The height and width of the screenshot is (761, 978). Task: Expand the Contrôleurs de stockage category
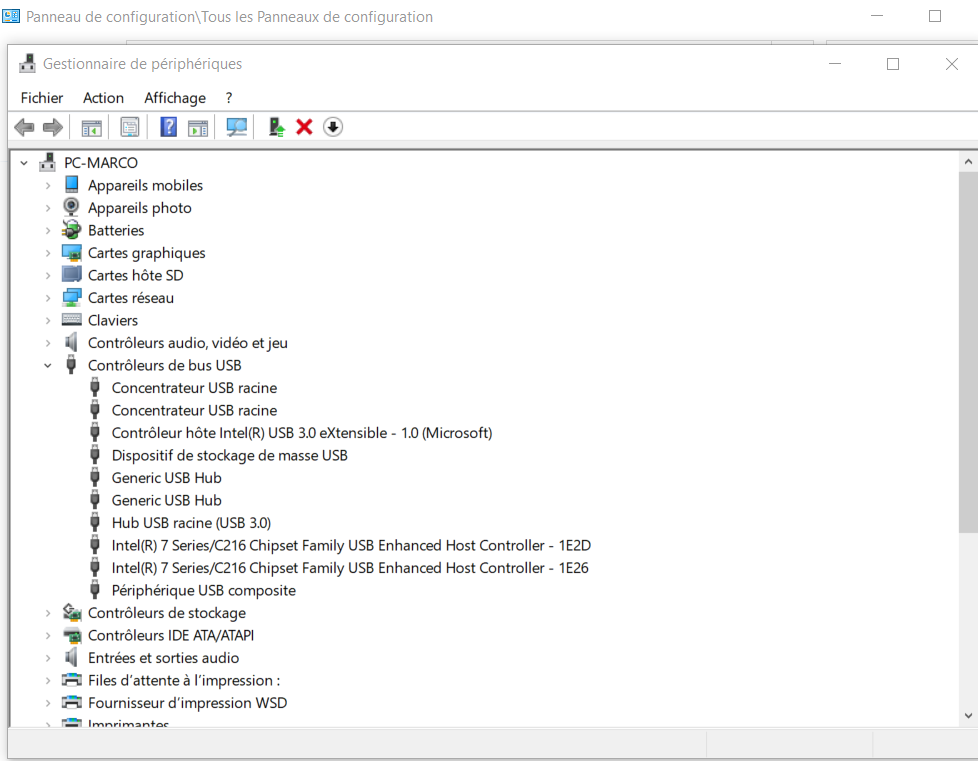48,613
